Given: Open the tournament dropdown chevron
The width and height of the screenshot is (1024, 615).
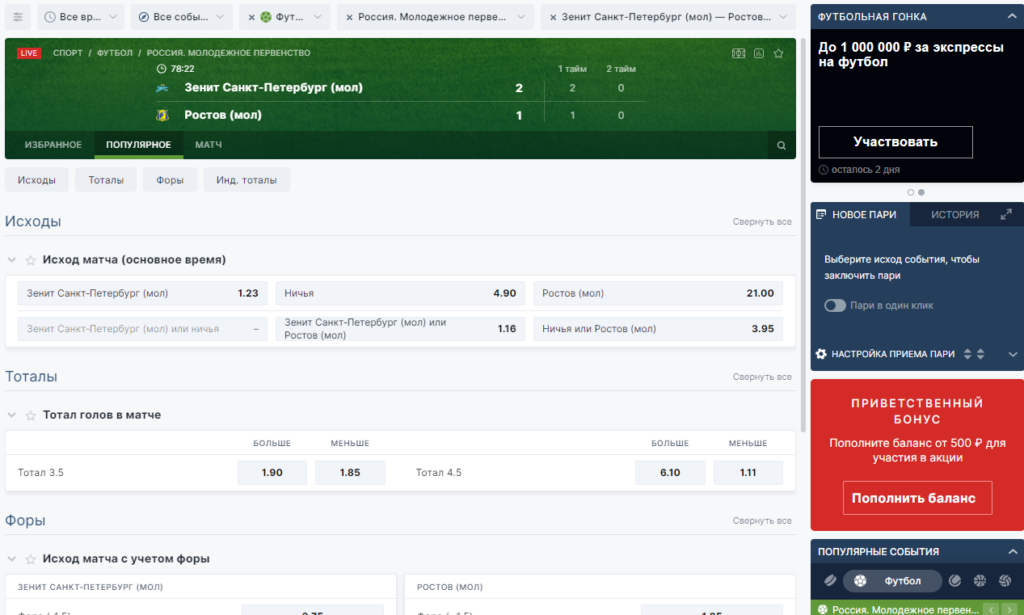Looking at the screenshot, I should pos(521,18).
